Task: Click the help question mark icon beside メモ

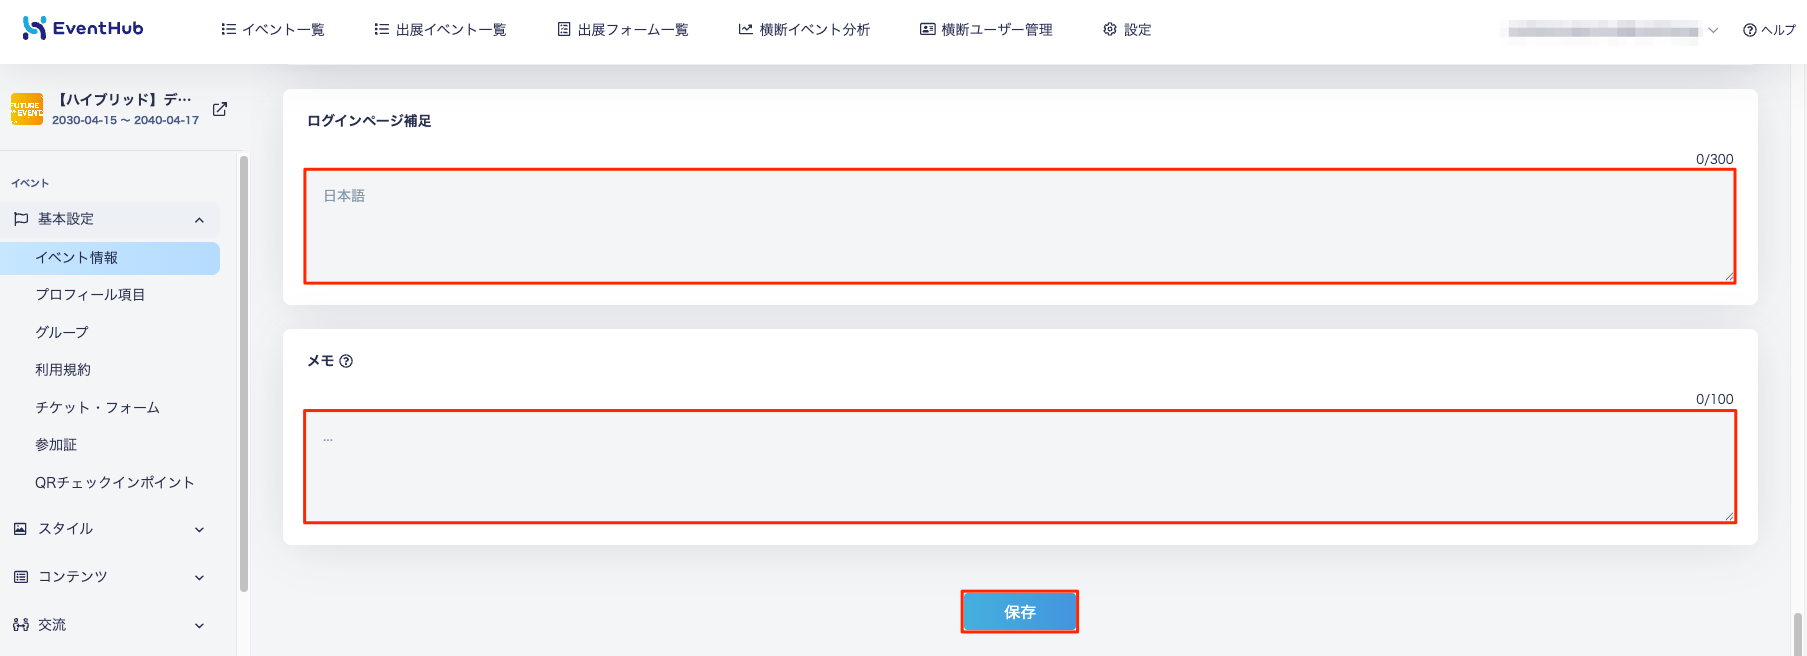Action: coord(346,361)
